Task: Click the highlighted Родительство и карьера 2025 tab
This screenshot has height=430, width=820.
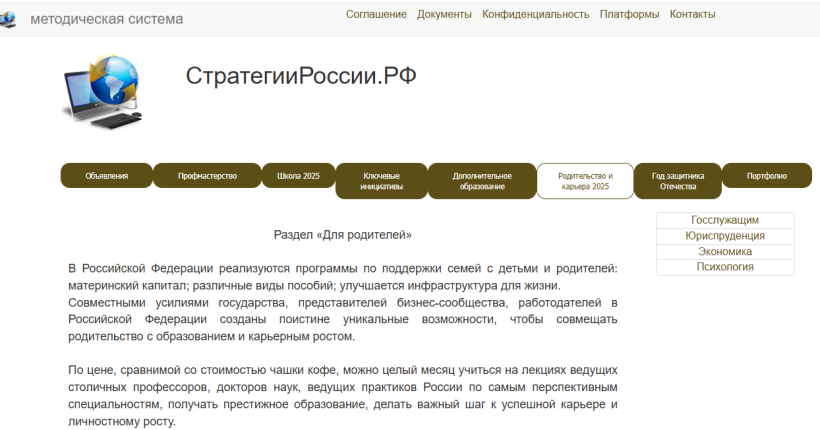Action: 585,181
